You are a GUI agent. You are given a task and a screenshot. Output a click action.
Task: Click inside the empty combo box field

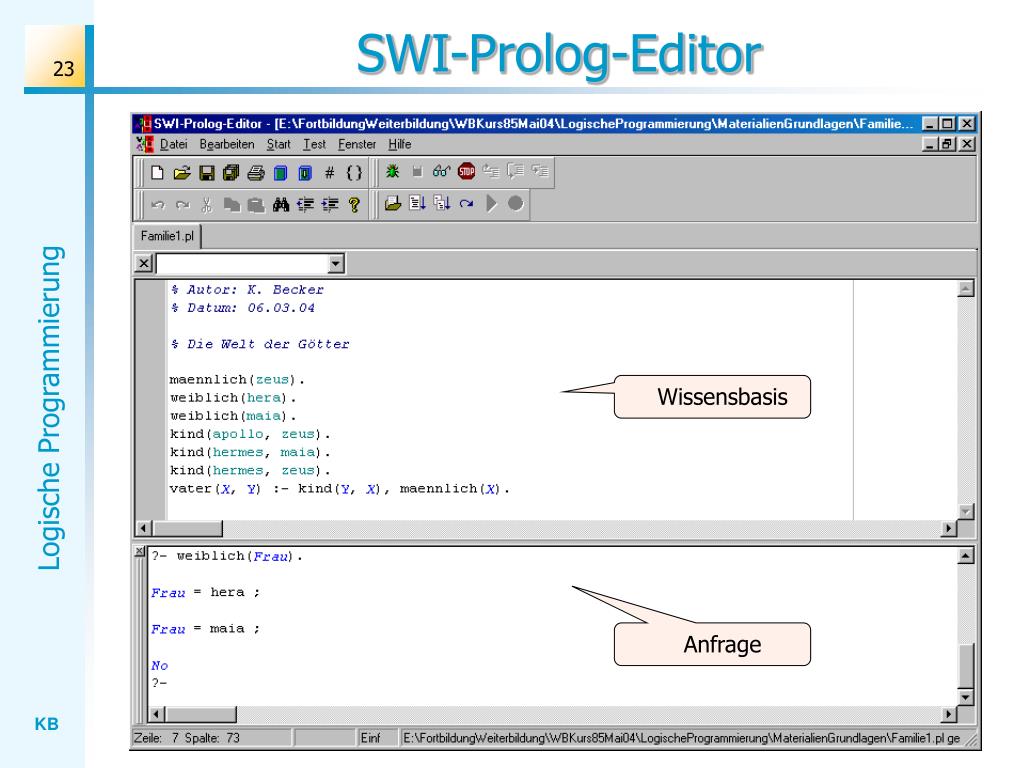tap(242, 264)
